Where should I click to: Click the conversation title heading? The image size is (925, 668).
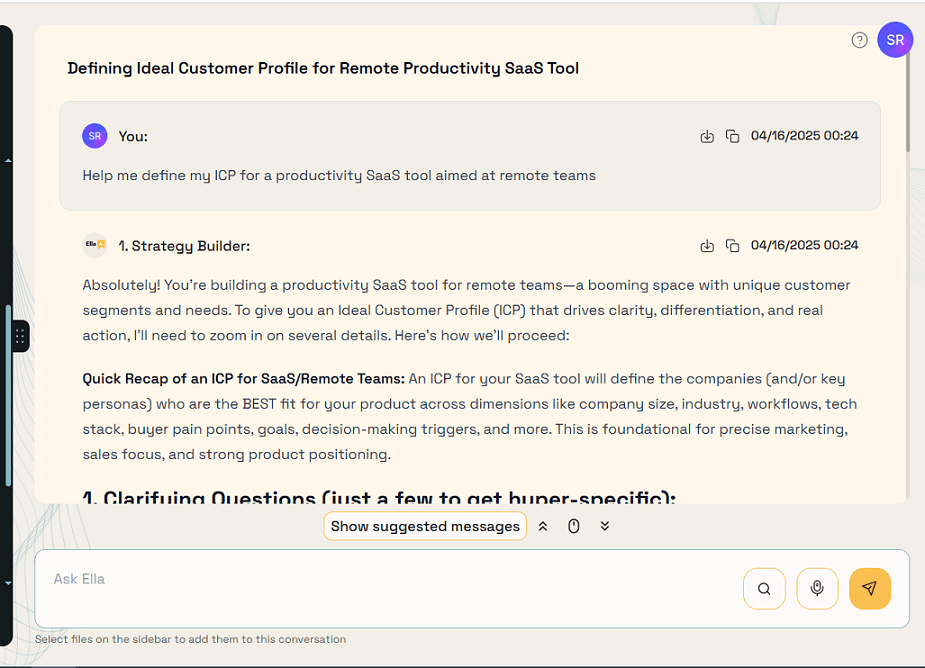pos(323,68)
